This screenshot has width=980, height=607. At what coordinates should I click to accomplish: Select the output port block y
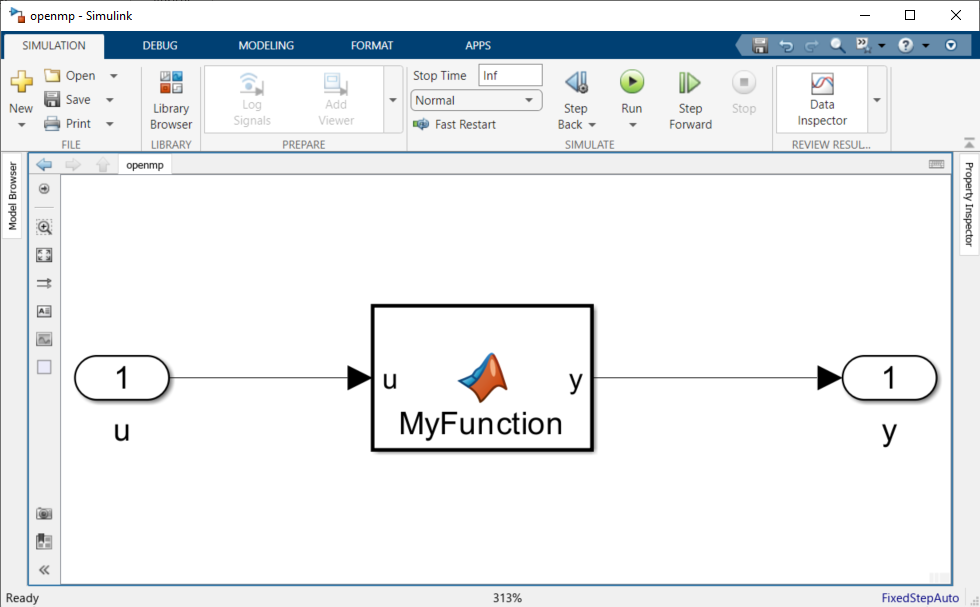coord(889,378)
